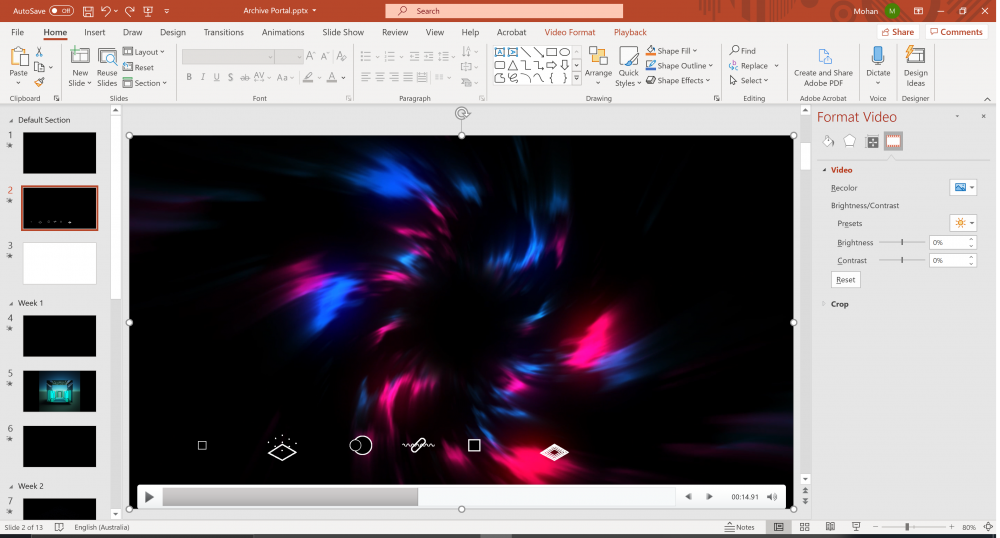Open the Recolor dropdown
Screen dimensions: 1000x538
[962, 188]
